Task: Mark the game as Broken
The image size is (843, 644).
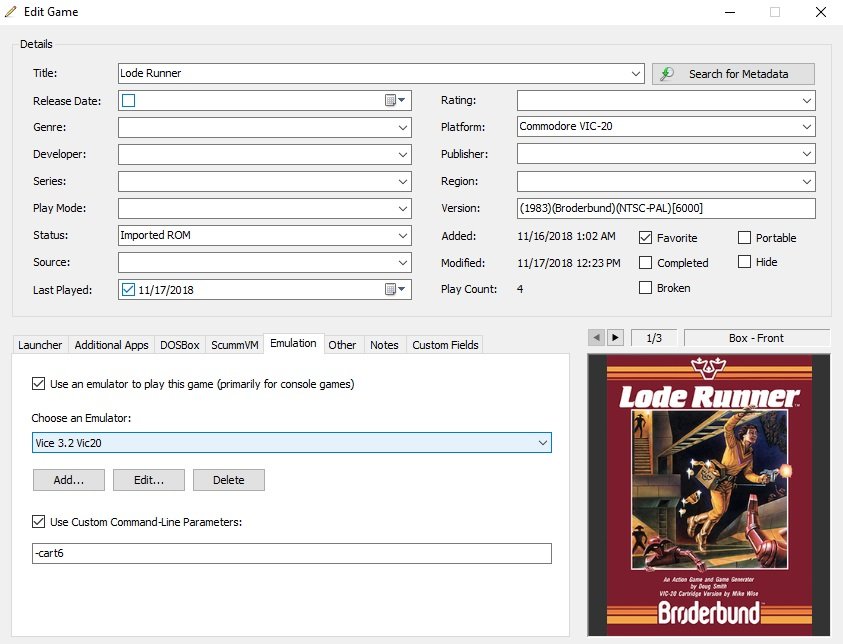Action: (x=645, y=288)
